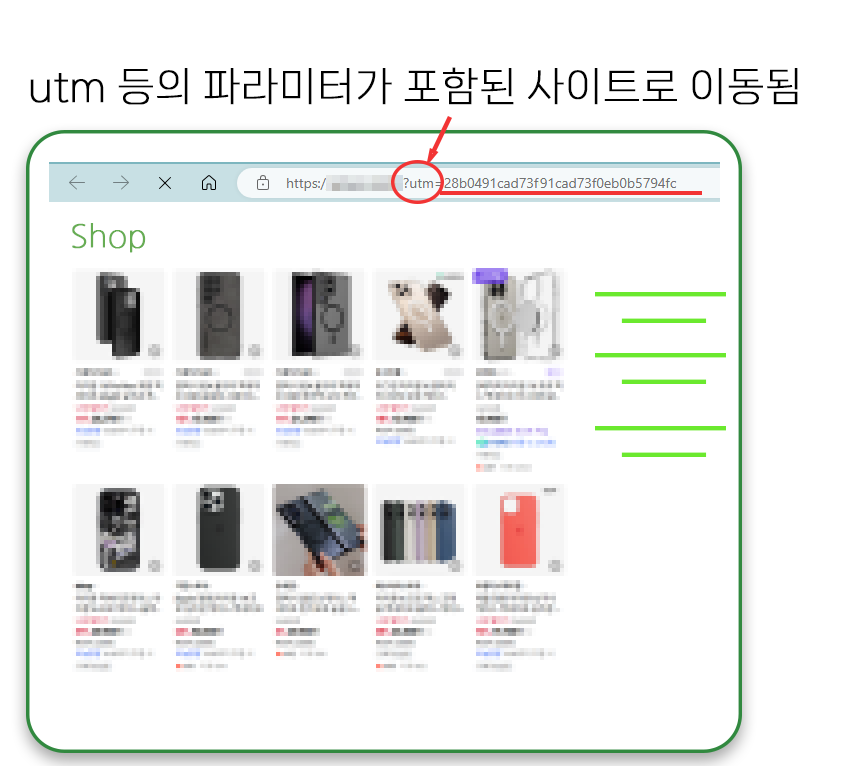Click the padlock site info icon

point(263,183)
